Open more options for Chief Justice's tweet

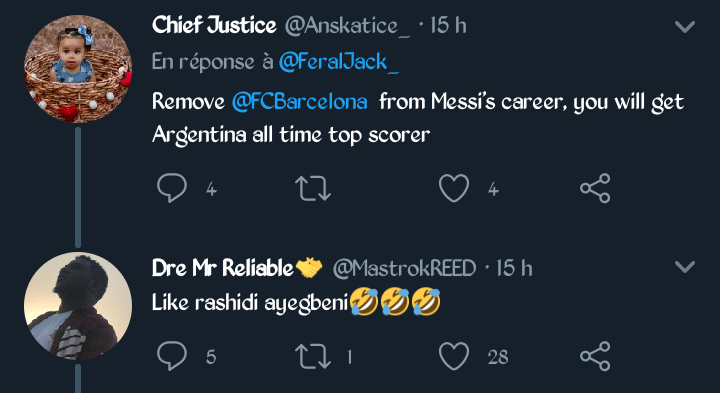click(x=685, y=27)
